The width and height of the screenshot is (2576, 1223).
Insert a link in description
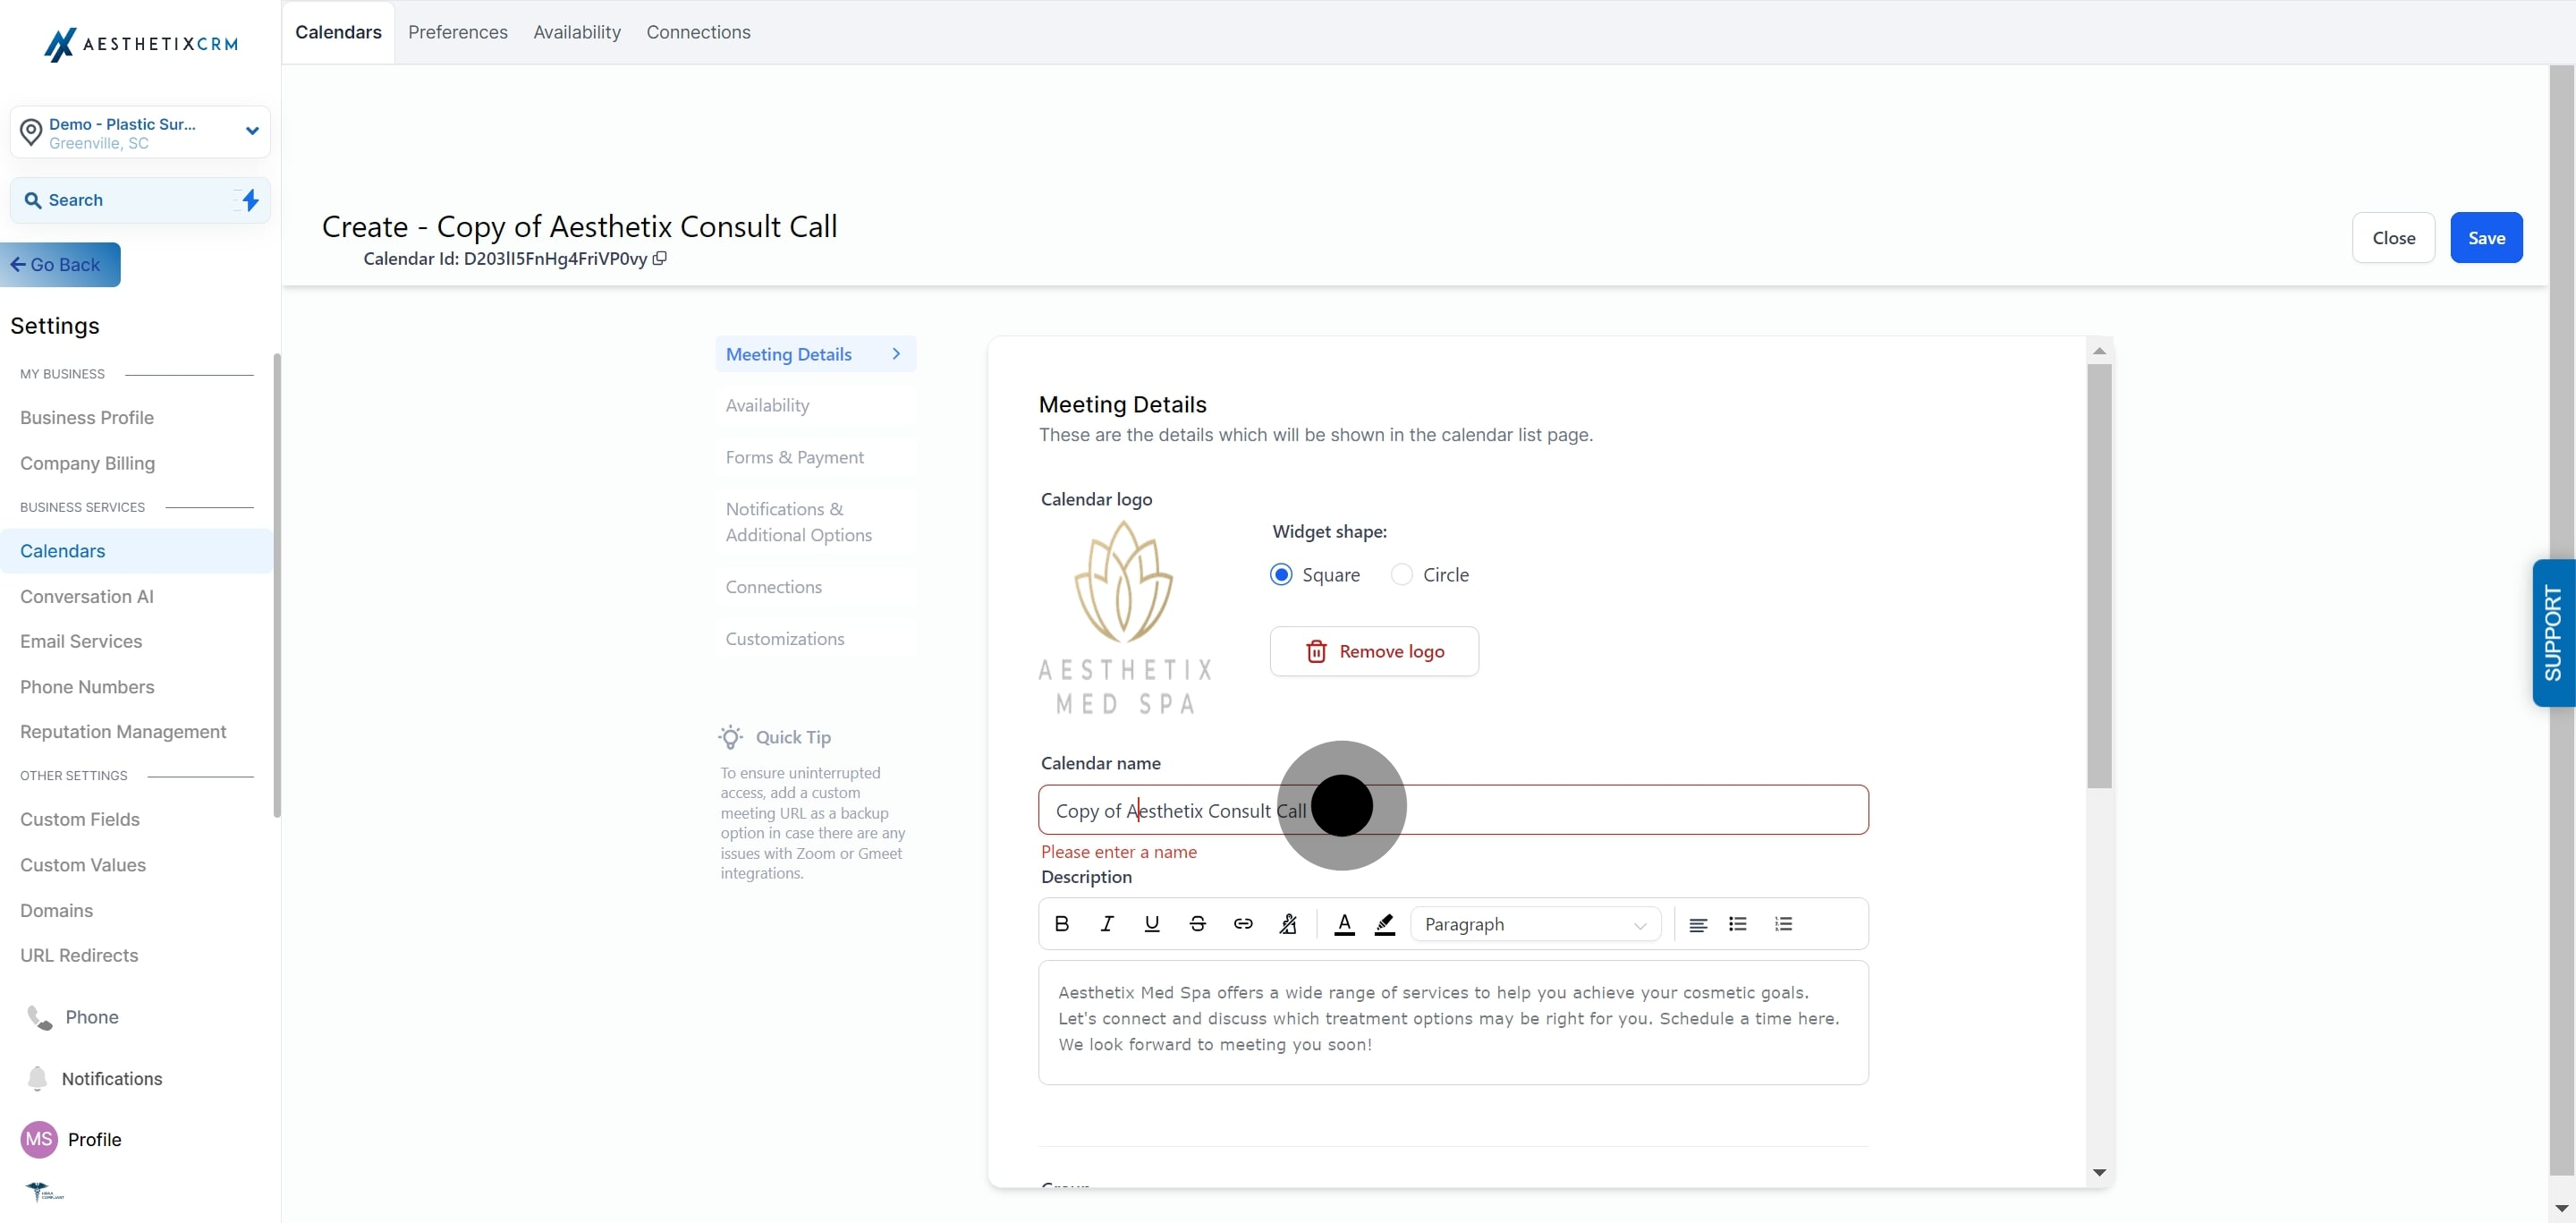(1243, 924)
